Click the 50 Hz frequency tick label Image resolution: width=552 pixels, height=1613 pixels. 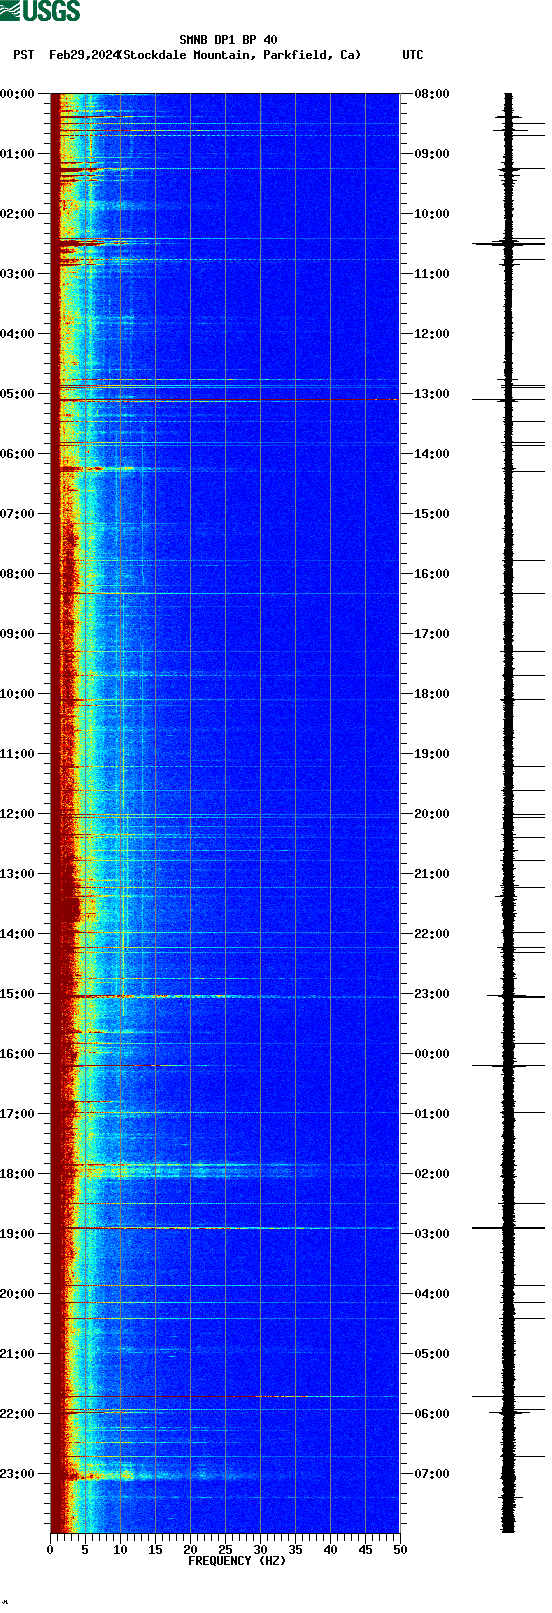400,1550
